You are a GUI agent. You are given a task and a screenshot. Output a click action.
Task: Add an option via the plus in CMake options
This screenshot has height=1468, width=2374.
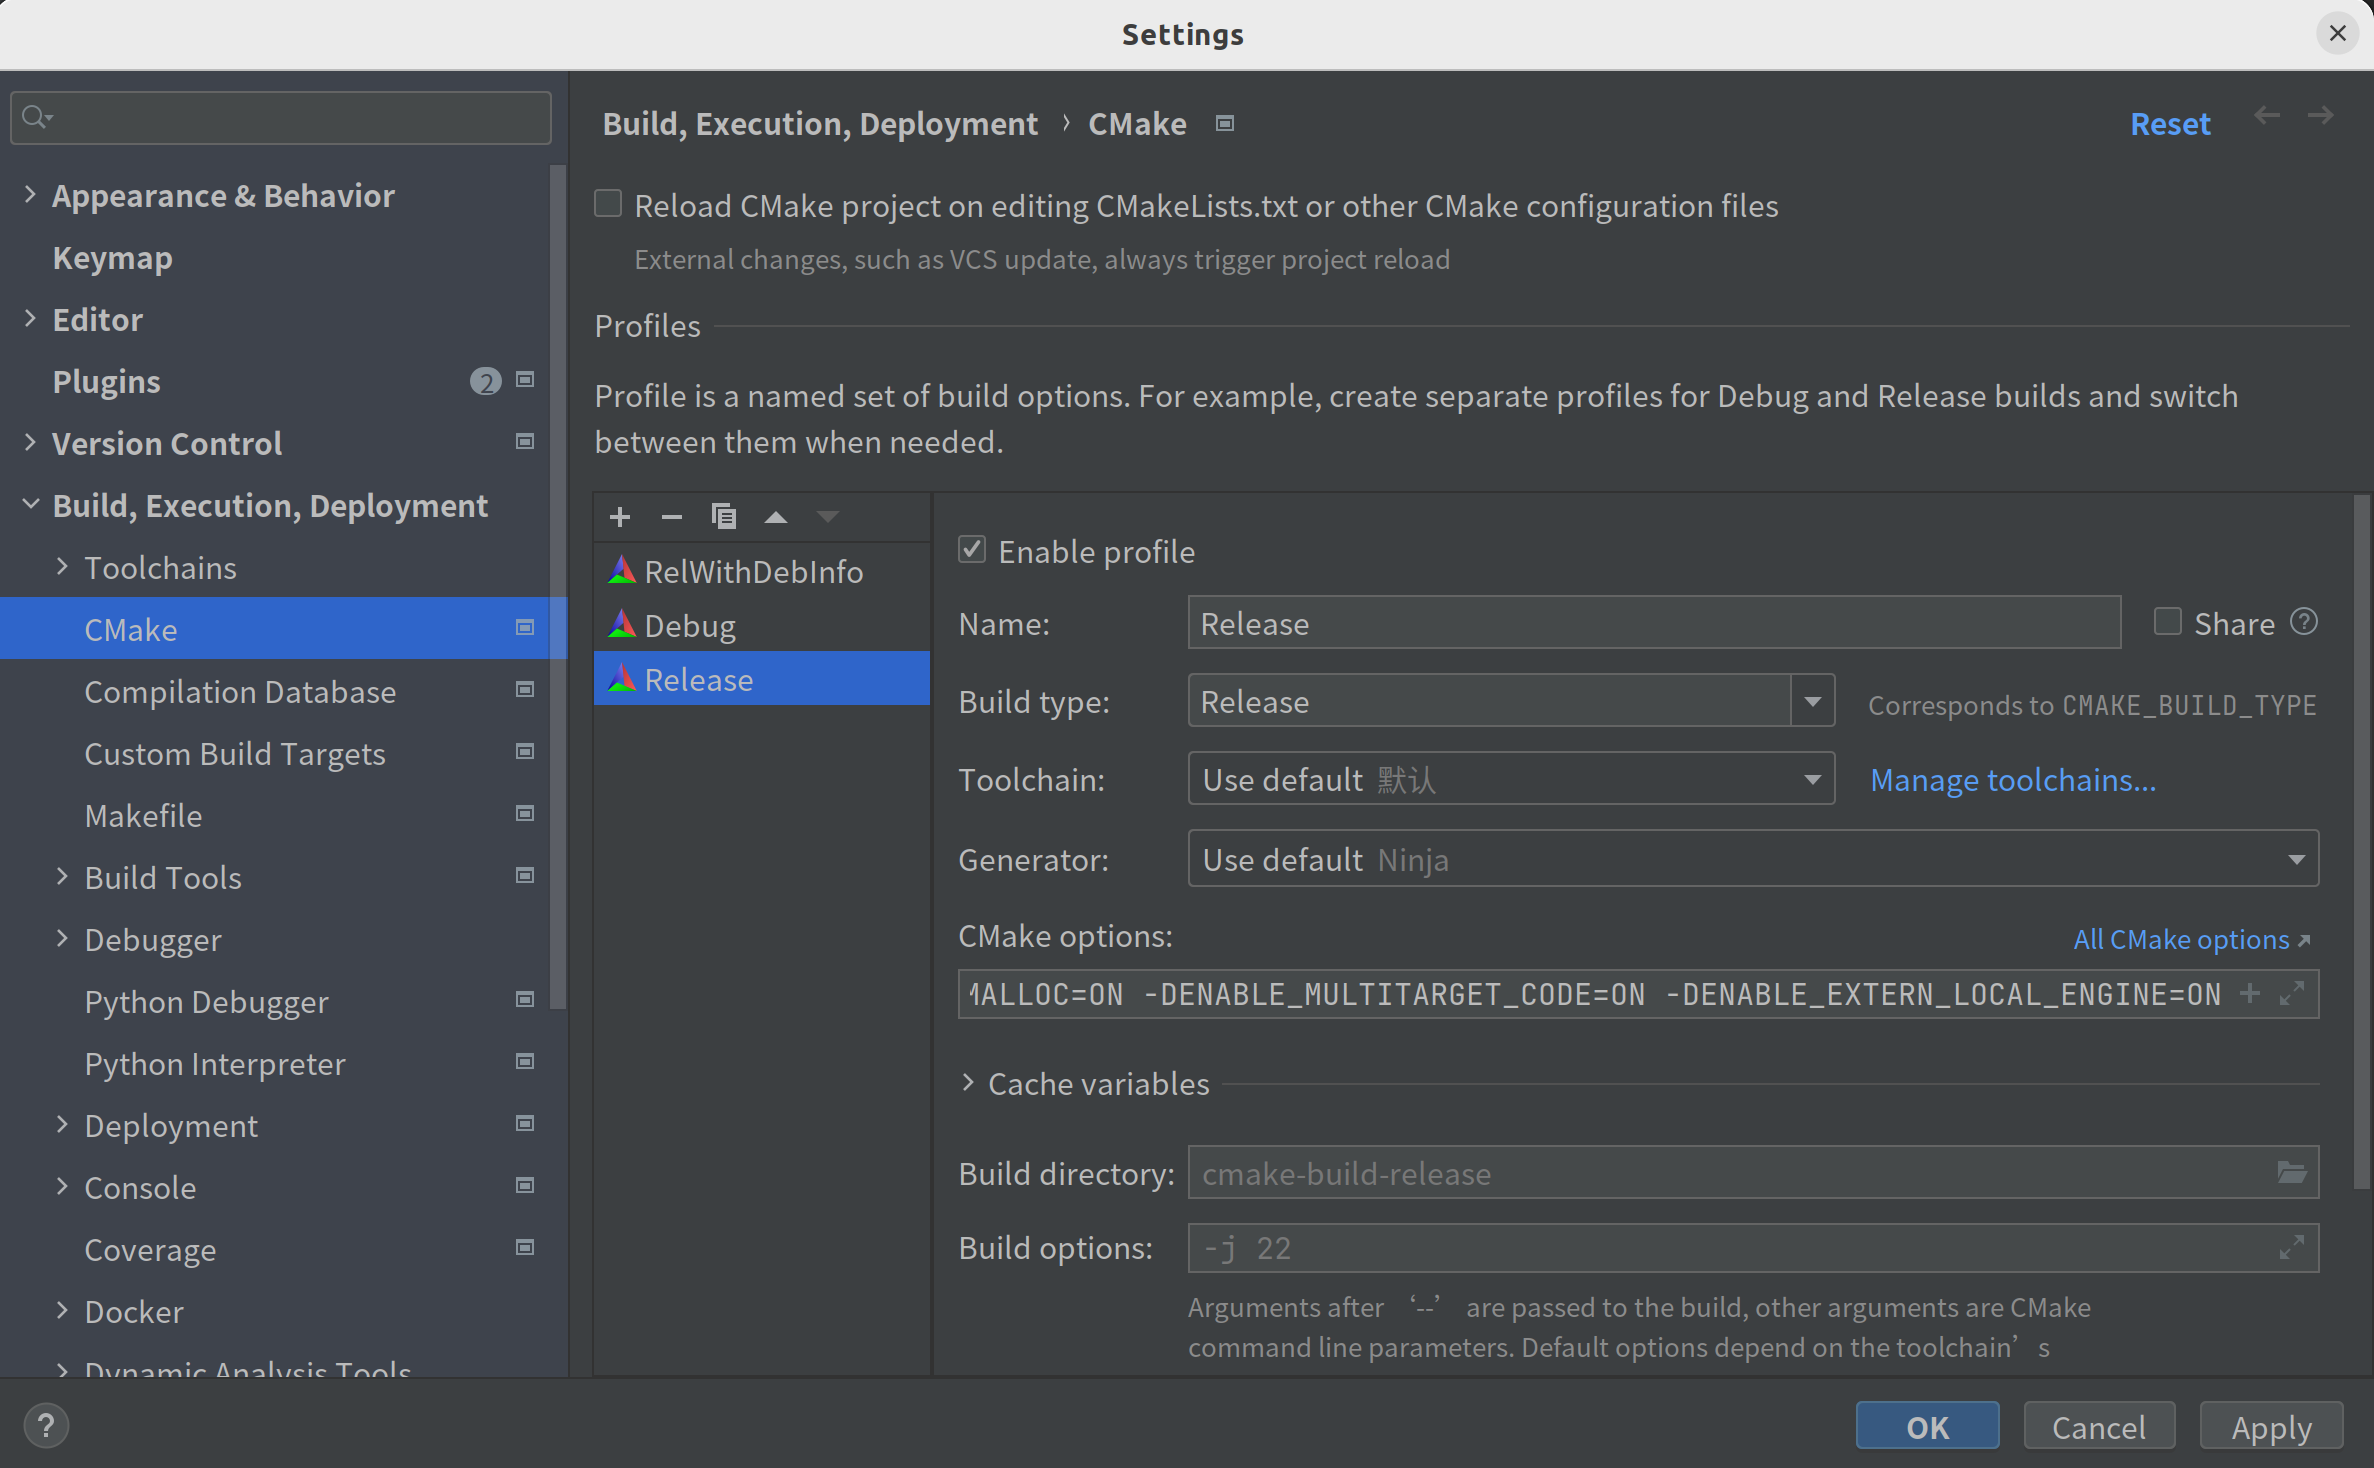pyautogui.click(x=2250, y=993)
